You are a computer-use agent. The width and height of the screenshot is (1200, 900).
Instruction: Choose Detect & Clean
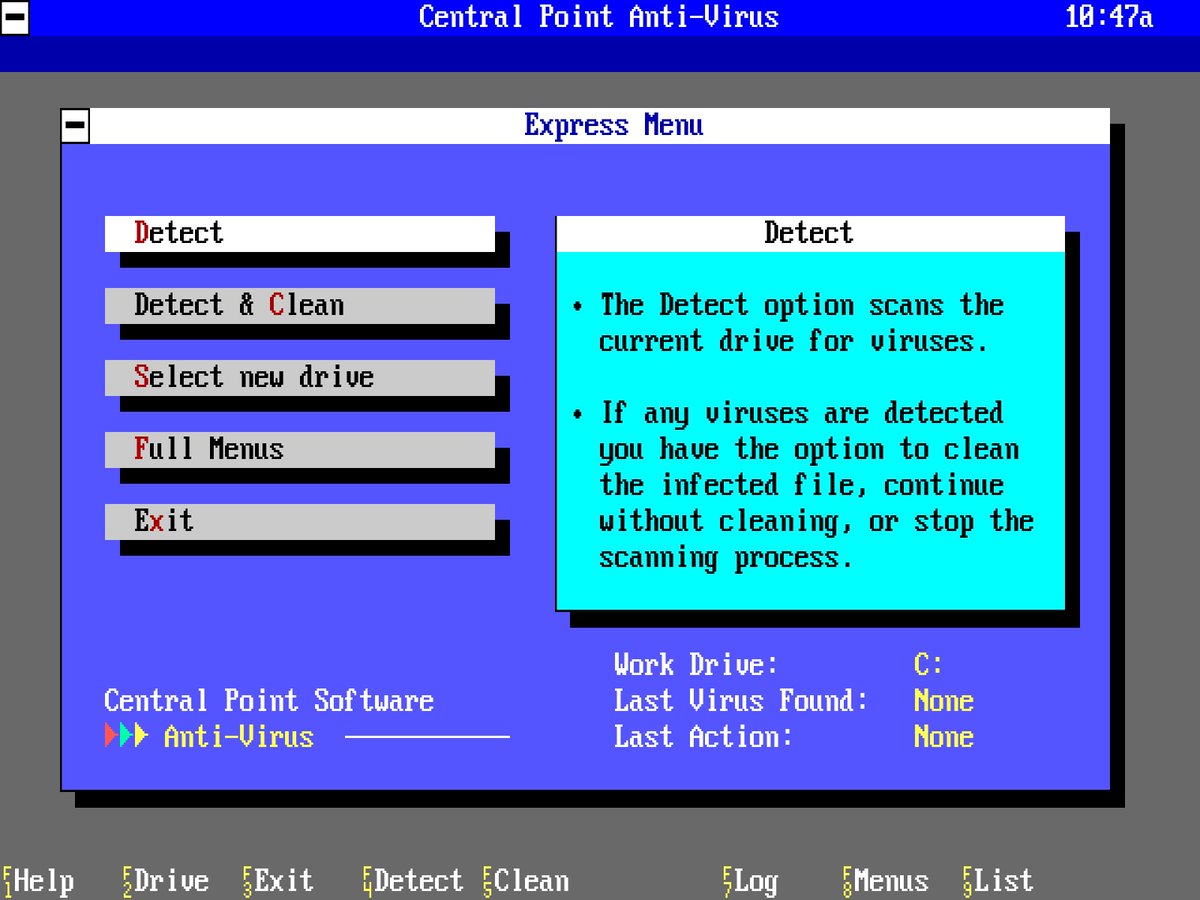(x=300, y=306)
